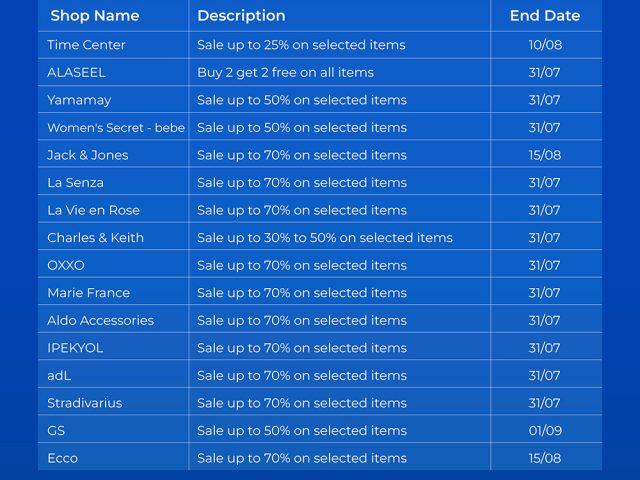Select the IPEKYOL shop name
The image size is (640, 480).
pyautogui.click(x=75, y=348)
